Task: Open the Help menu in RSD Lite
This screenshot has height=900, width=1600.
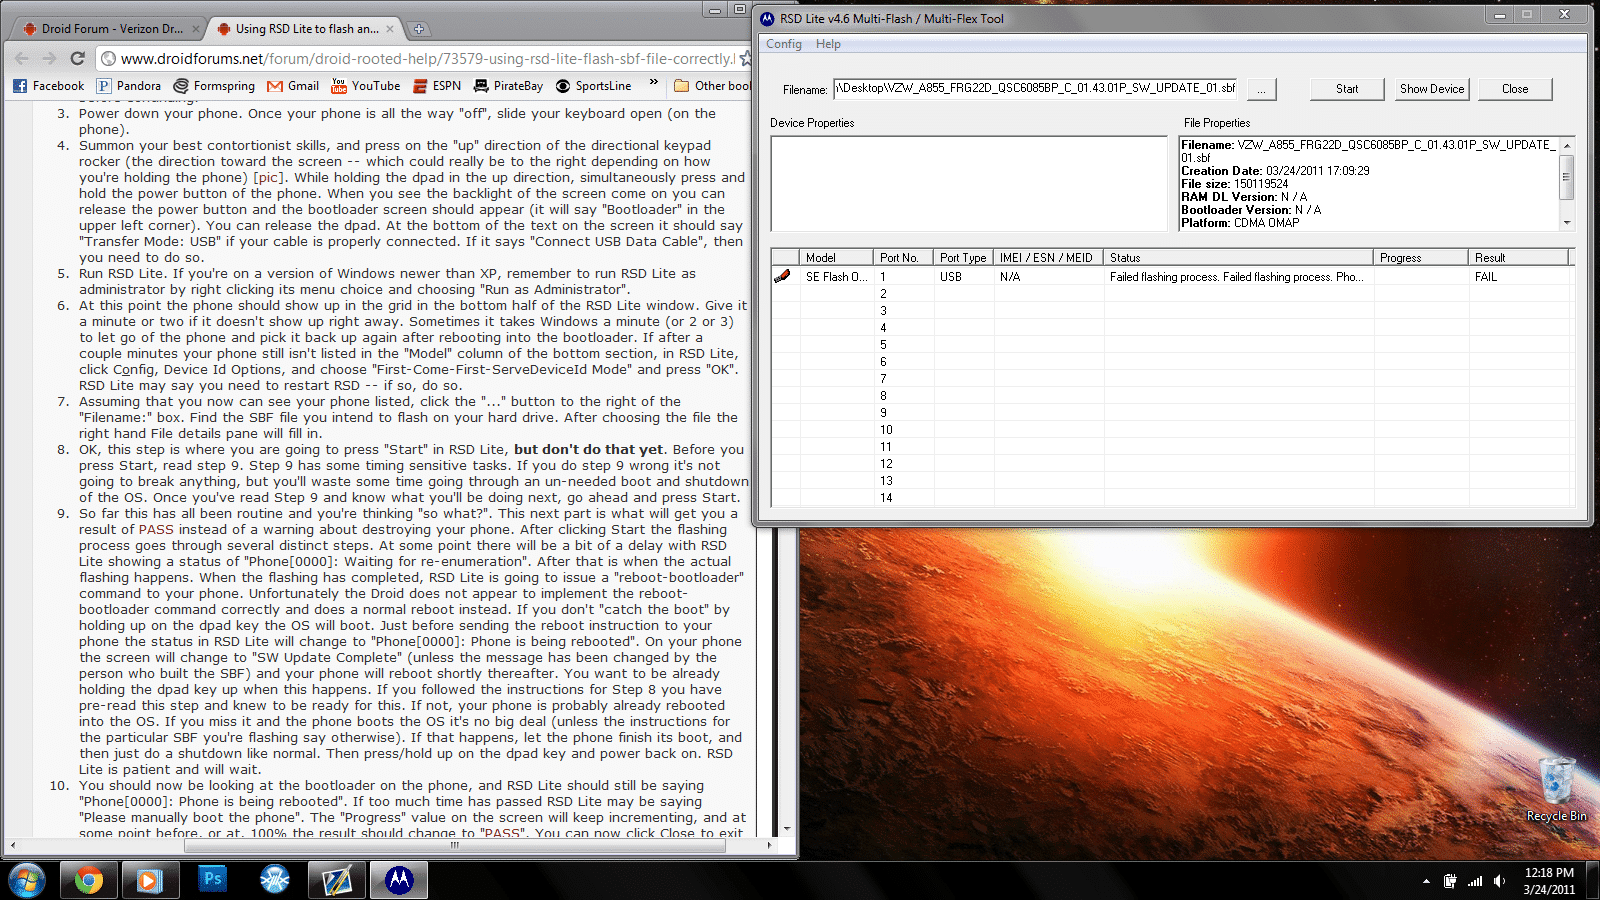Action: (828, 44)
